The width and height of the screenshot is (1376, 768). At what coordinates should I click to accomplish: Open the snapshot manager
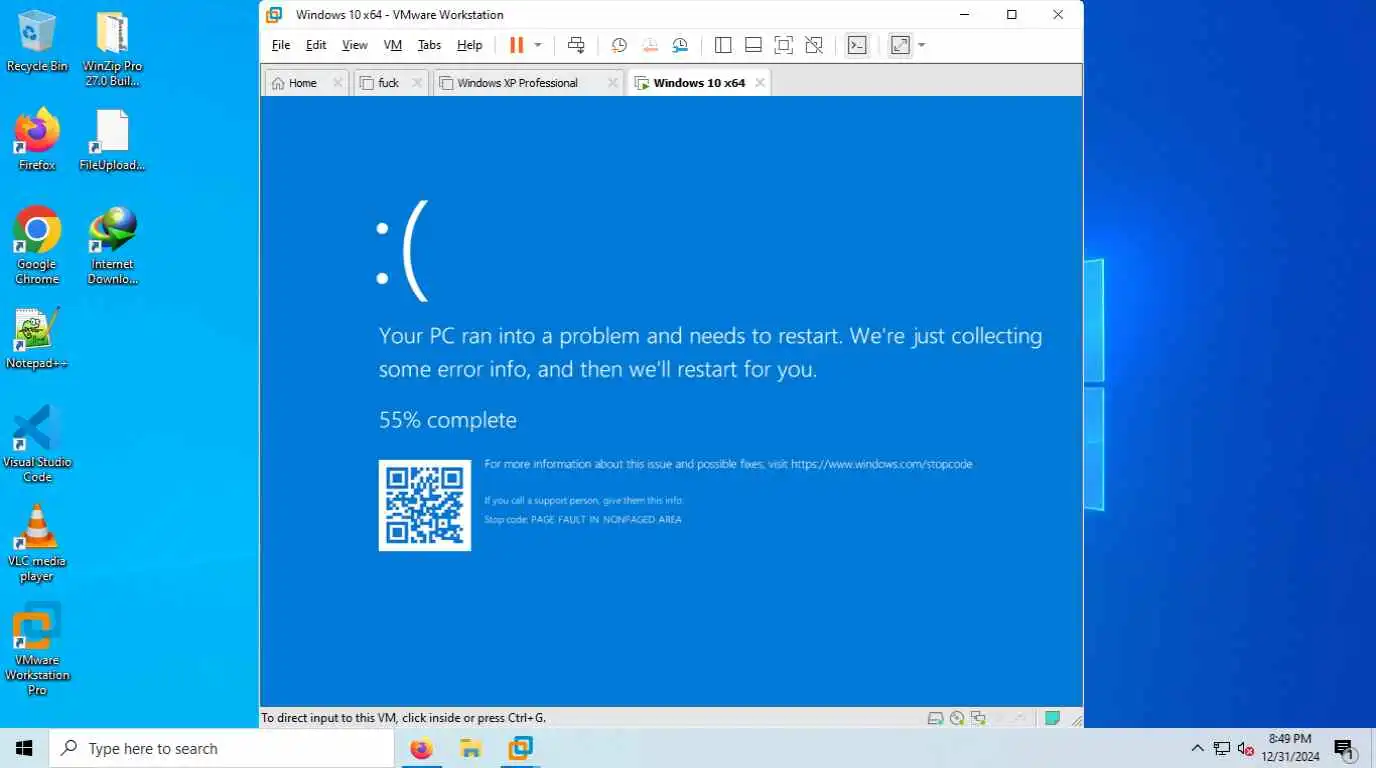(x=680, y=45)
